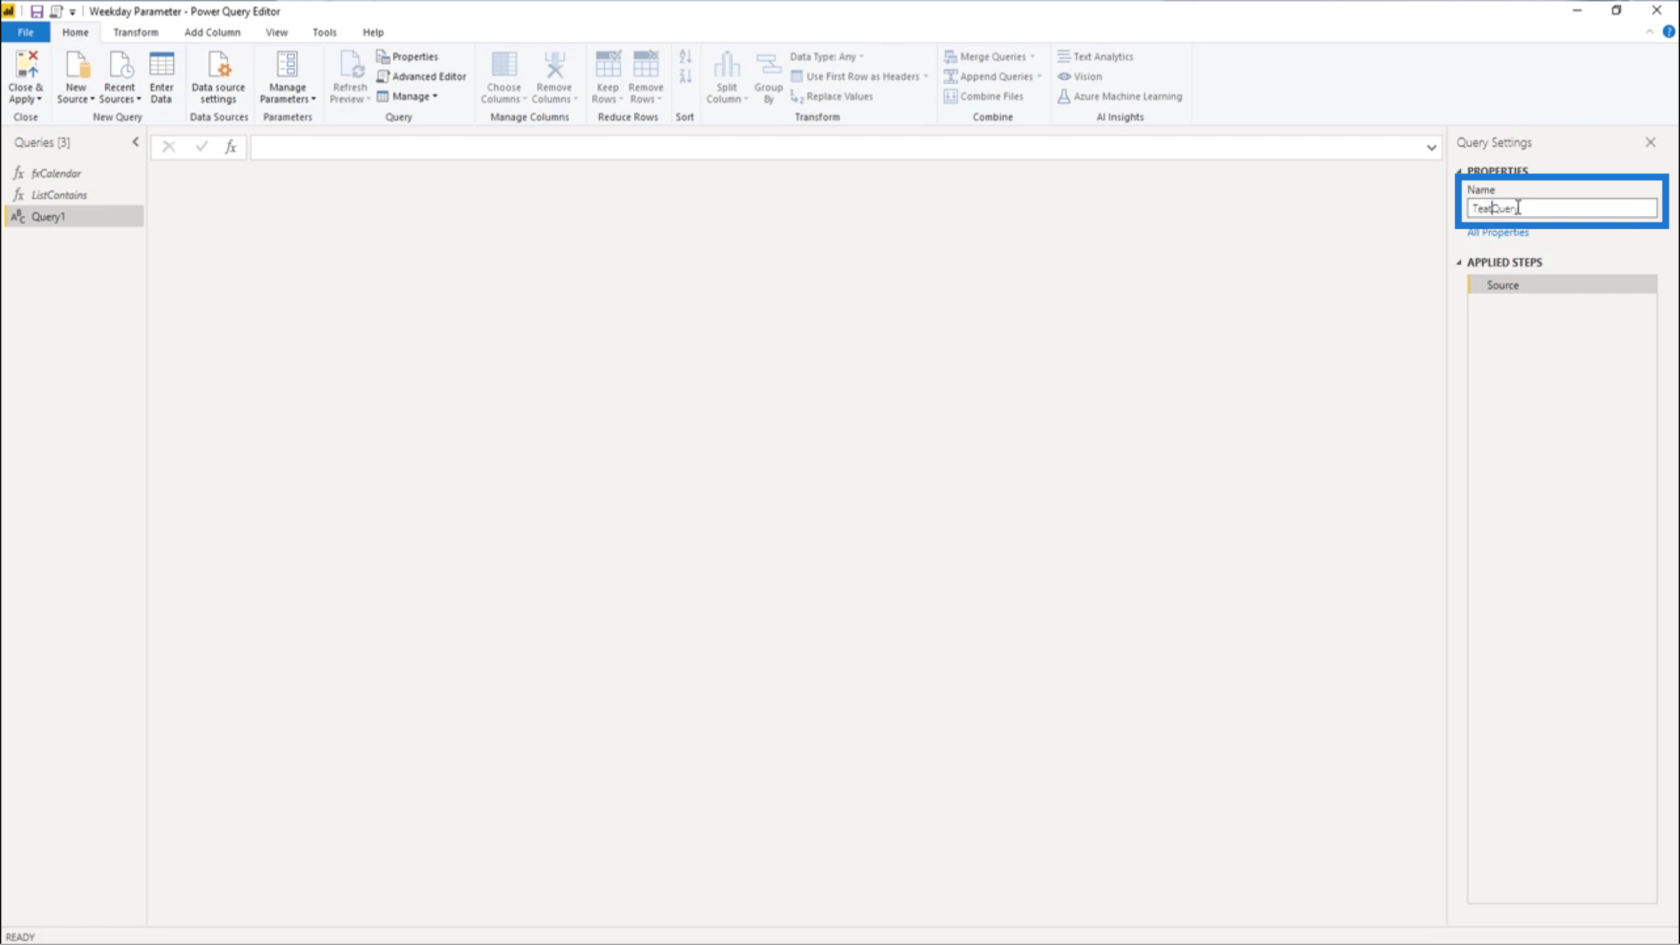
Task: Click the formula bar fx icon
Action: coord(231,147)
